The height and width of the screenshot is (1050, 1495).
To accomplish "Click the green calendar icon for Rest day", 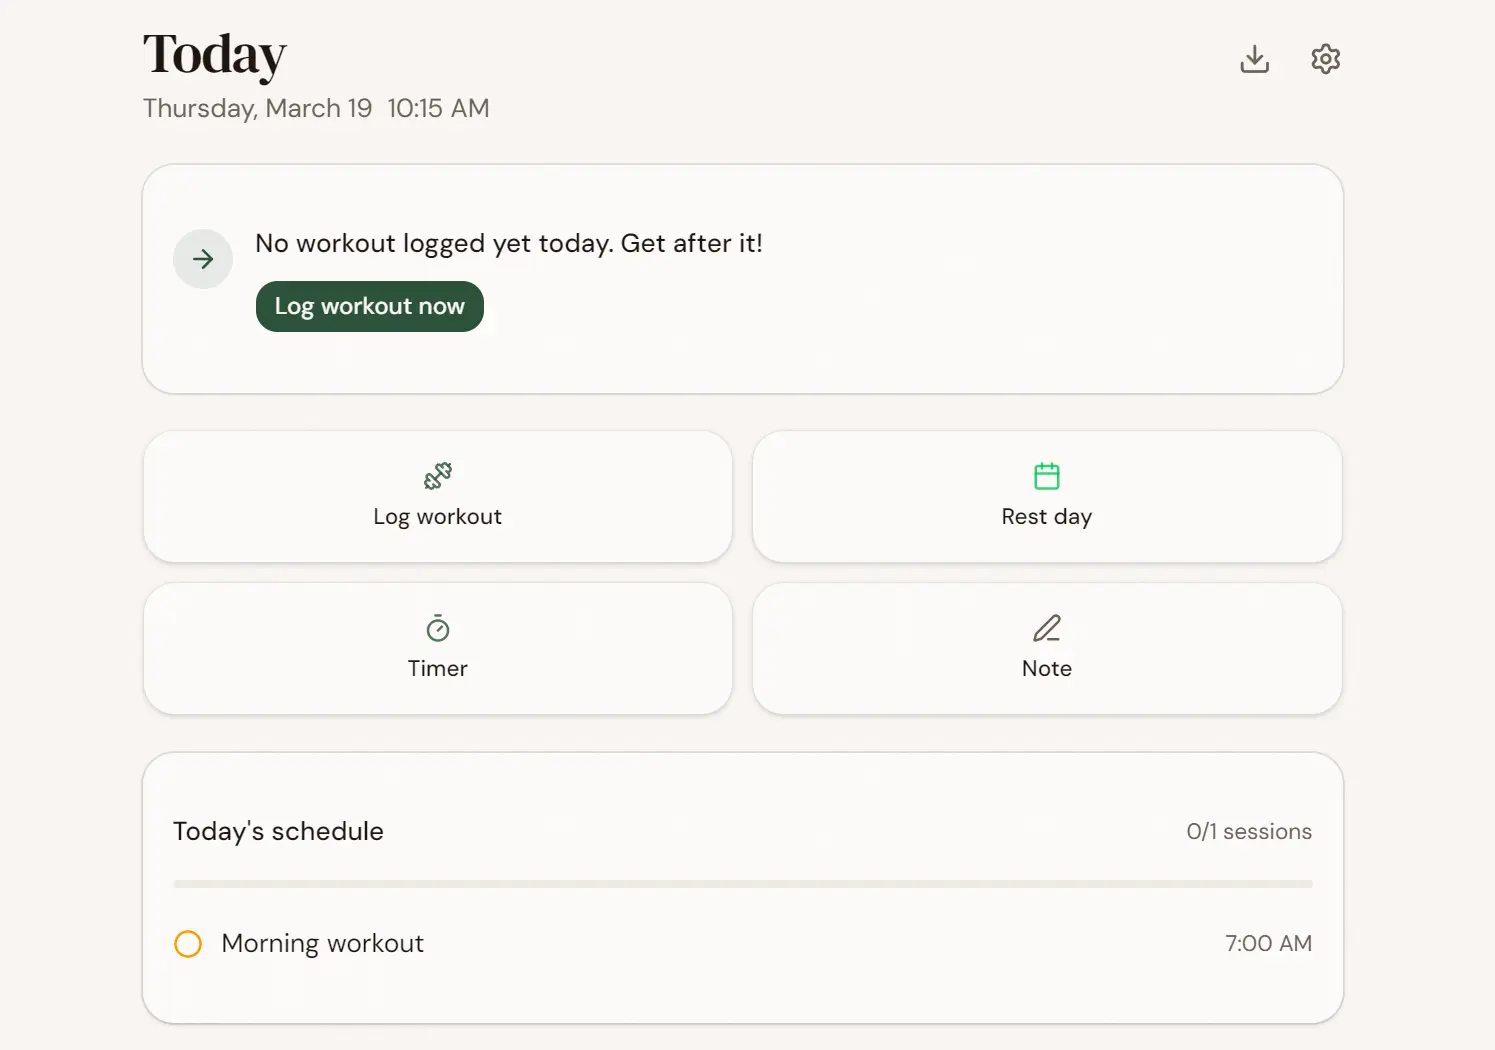I will coord(1046,476).
